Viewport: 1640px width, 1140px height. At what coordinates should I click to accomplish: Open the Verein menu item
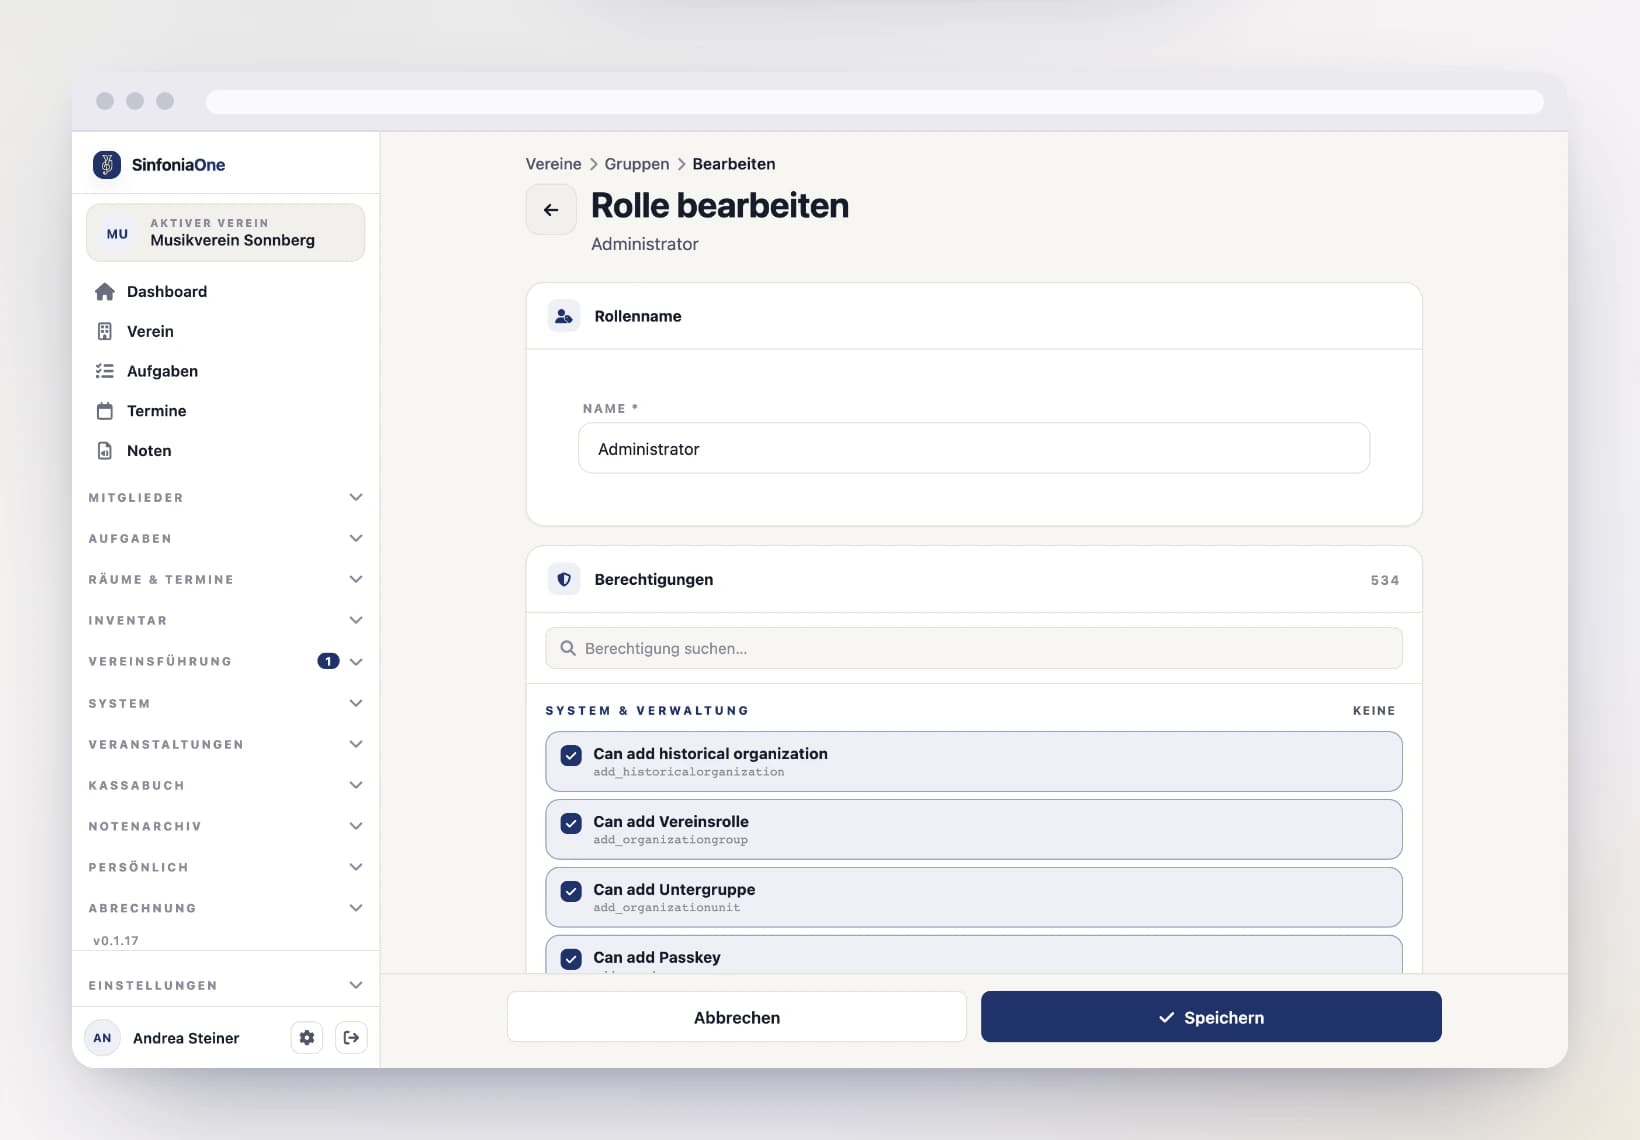pos(226,331)
